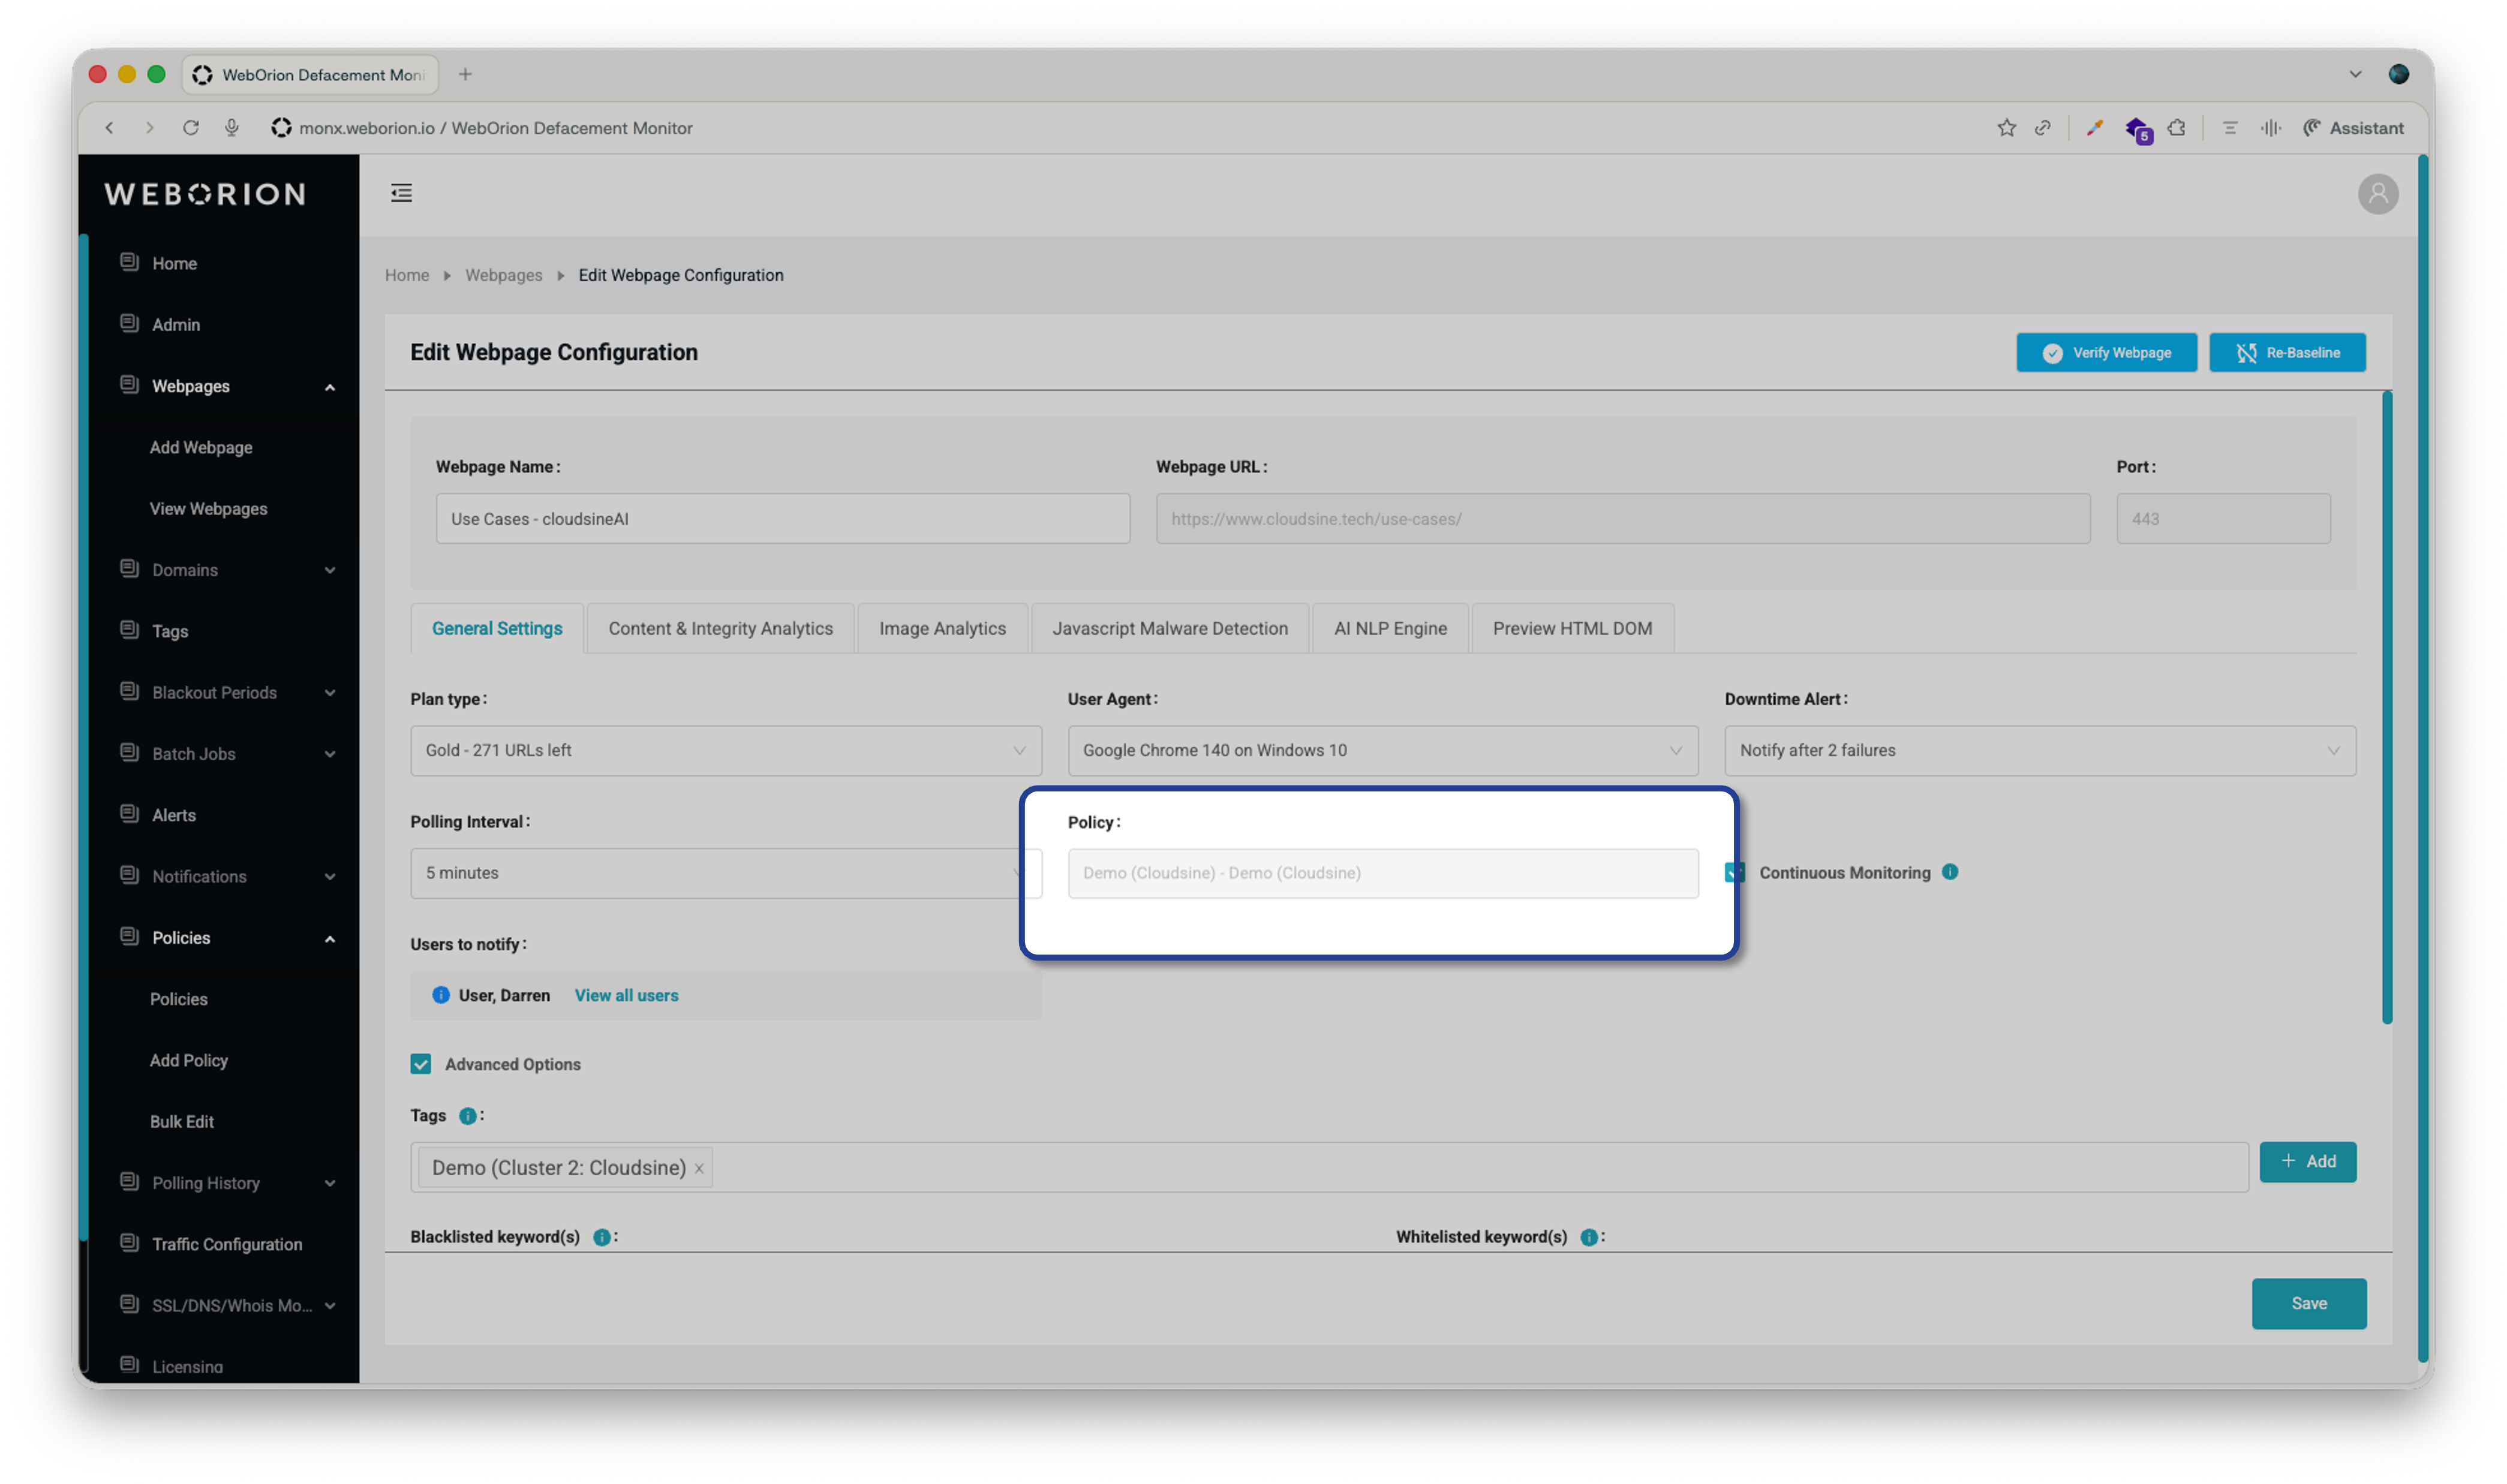Viewport: 2507px width, 1484px height.
Task: Bookmark the page with the star icon
Action: (2006, 128)
